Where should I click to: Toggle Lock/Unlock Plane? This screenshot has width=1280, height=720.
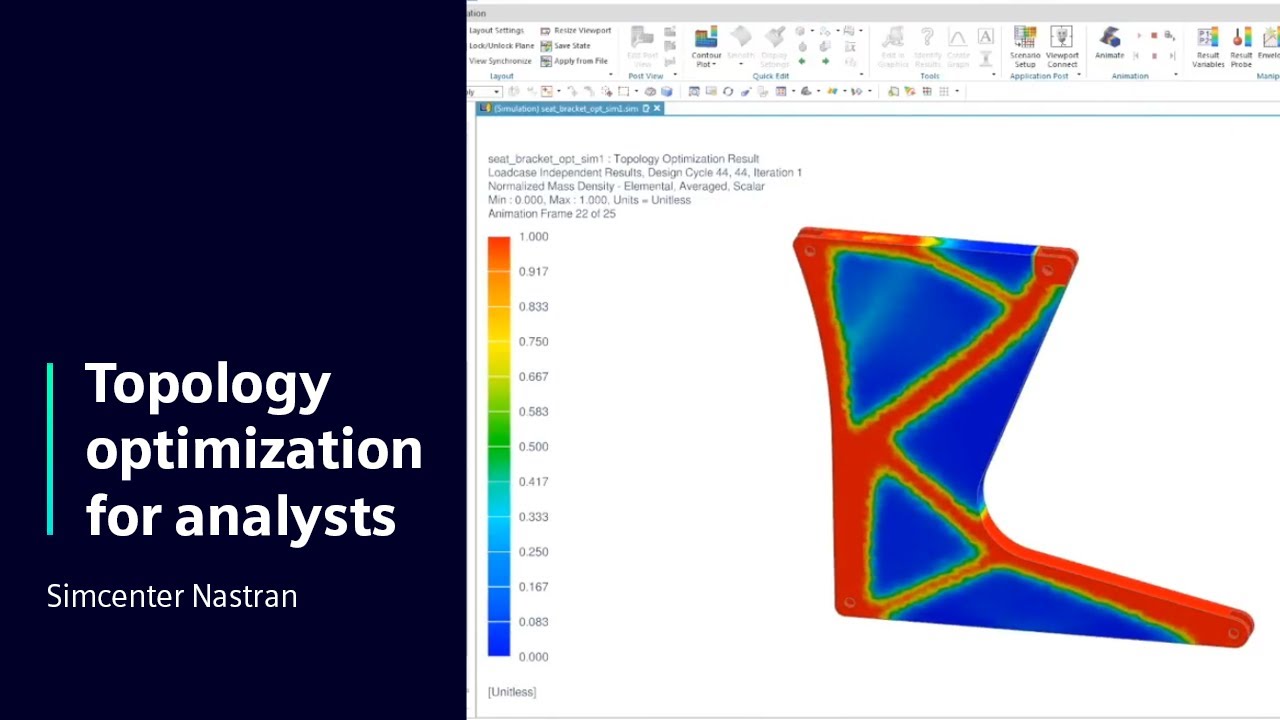(x=501, y=46)
